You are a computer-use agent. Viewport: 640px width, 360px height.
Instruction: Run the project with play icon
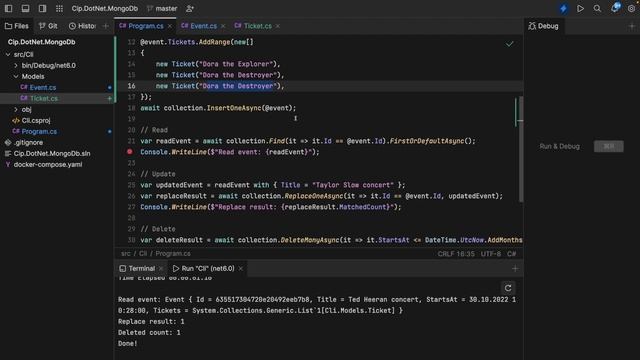point(580,8)
